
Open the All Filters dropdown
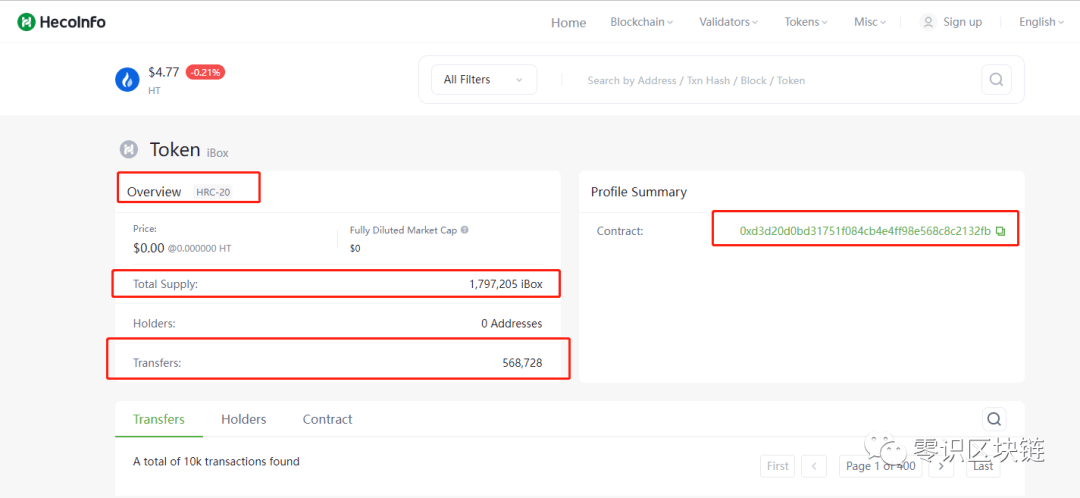coord(484,80)
